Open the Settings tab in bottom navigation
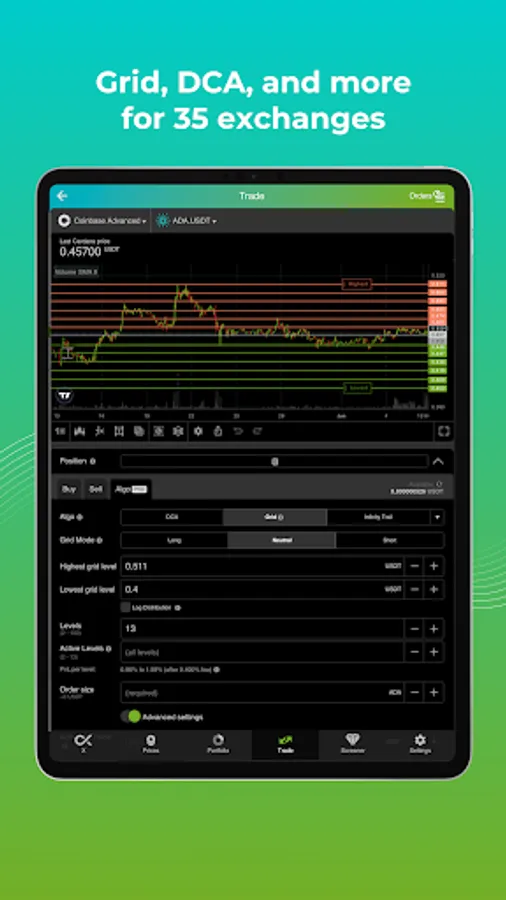 click(x=420, y=743)
